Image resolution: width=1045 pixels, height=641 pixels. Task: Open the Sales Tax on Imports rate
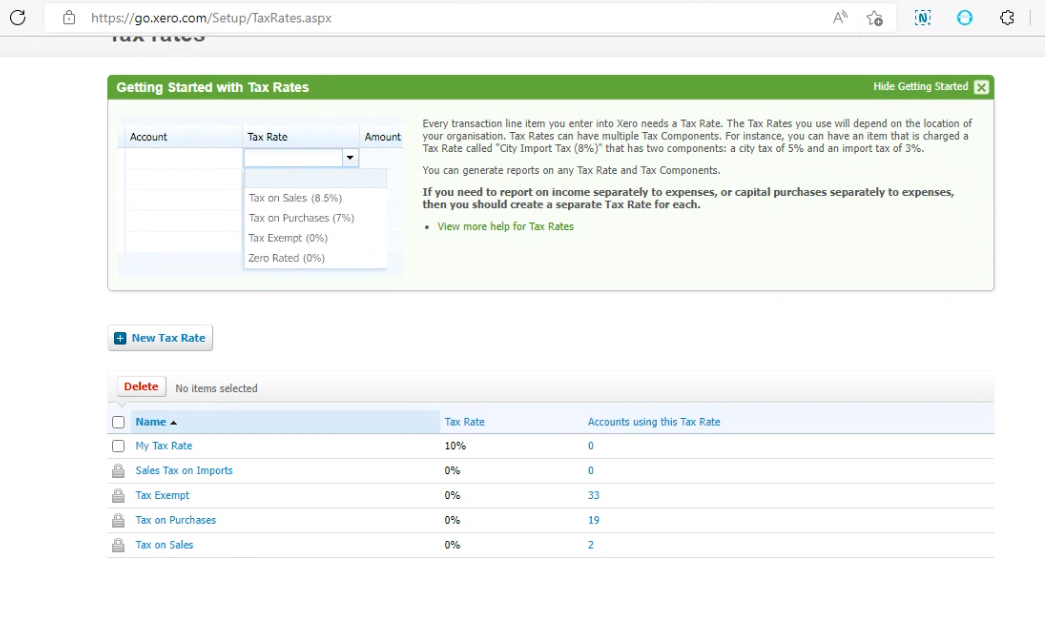point(184,470)
